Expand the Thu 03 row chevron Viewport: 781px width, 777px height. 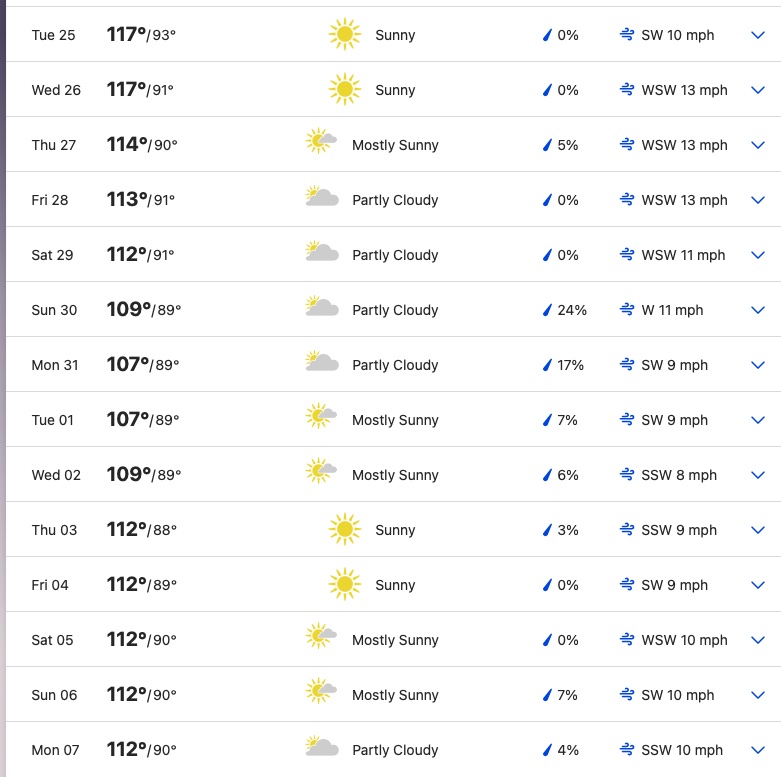coord(757,530)
